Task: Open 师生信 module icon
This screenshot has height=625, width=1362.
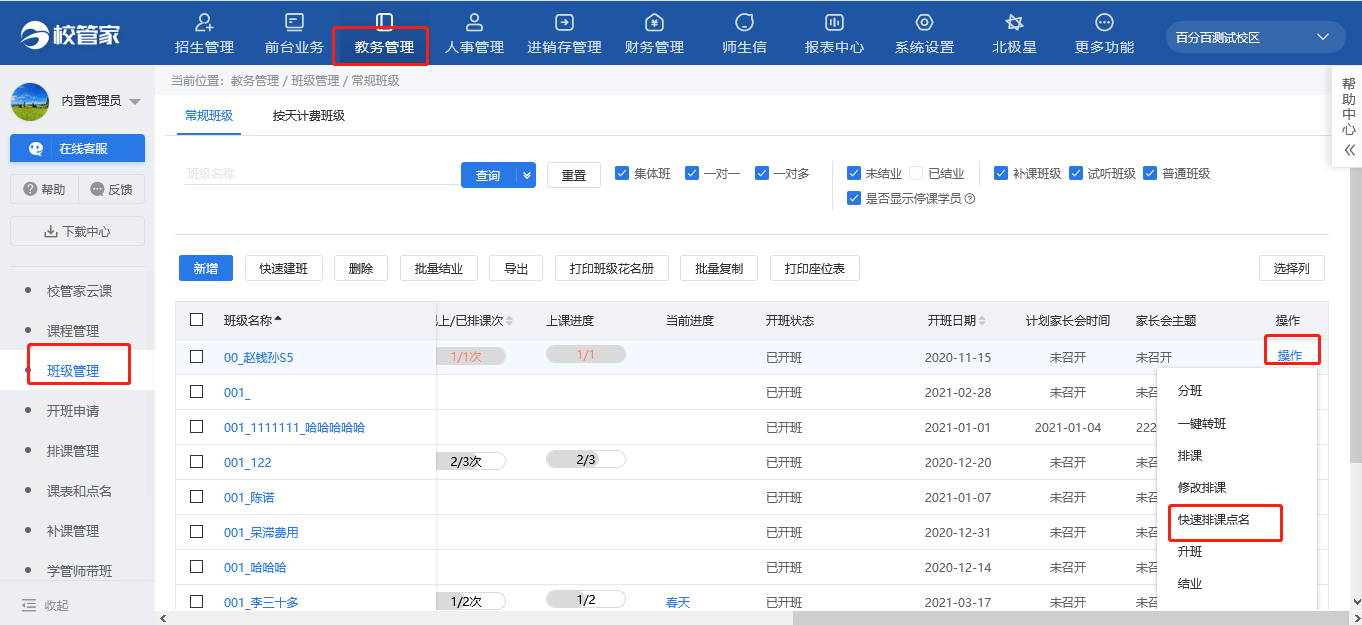Action: pos(744,22)
